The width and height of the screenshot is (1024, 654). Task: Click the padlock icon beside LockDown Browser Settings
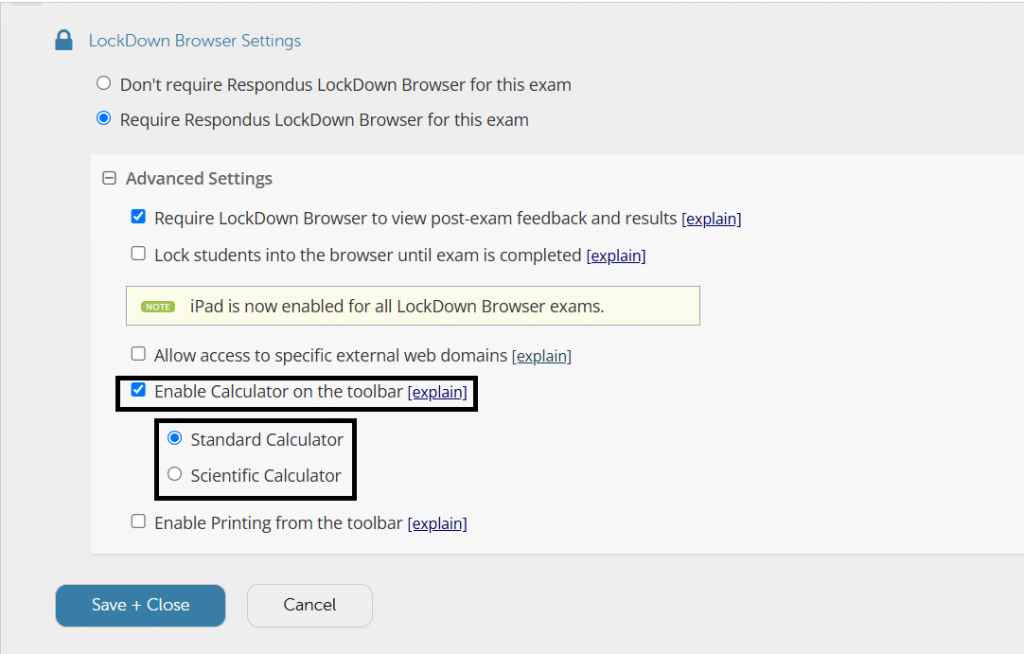point(64,39)
